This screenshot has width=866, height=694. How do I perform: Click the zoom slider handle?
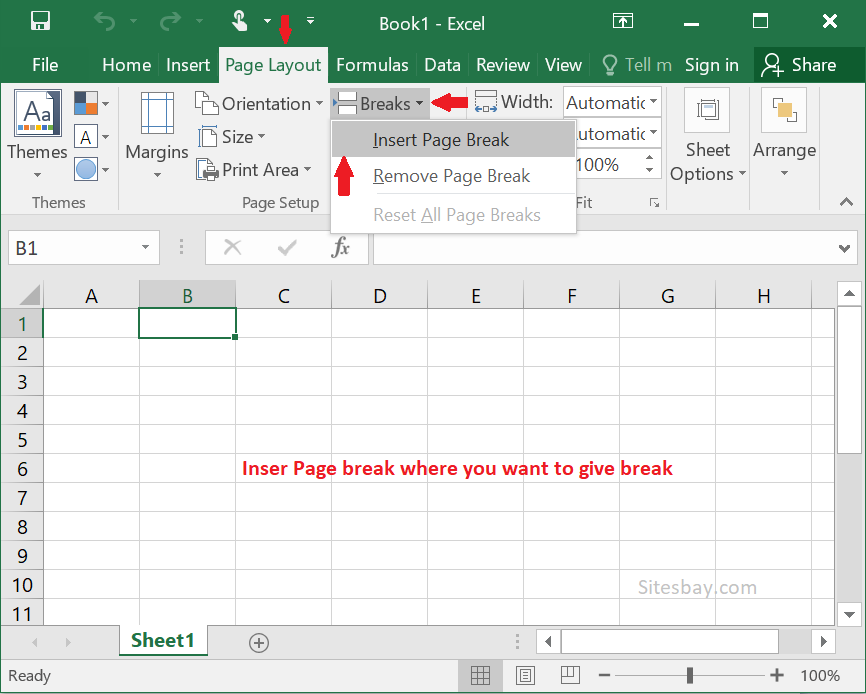(690, 675)
